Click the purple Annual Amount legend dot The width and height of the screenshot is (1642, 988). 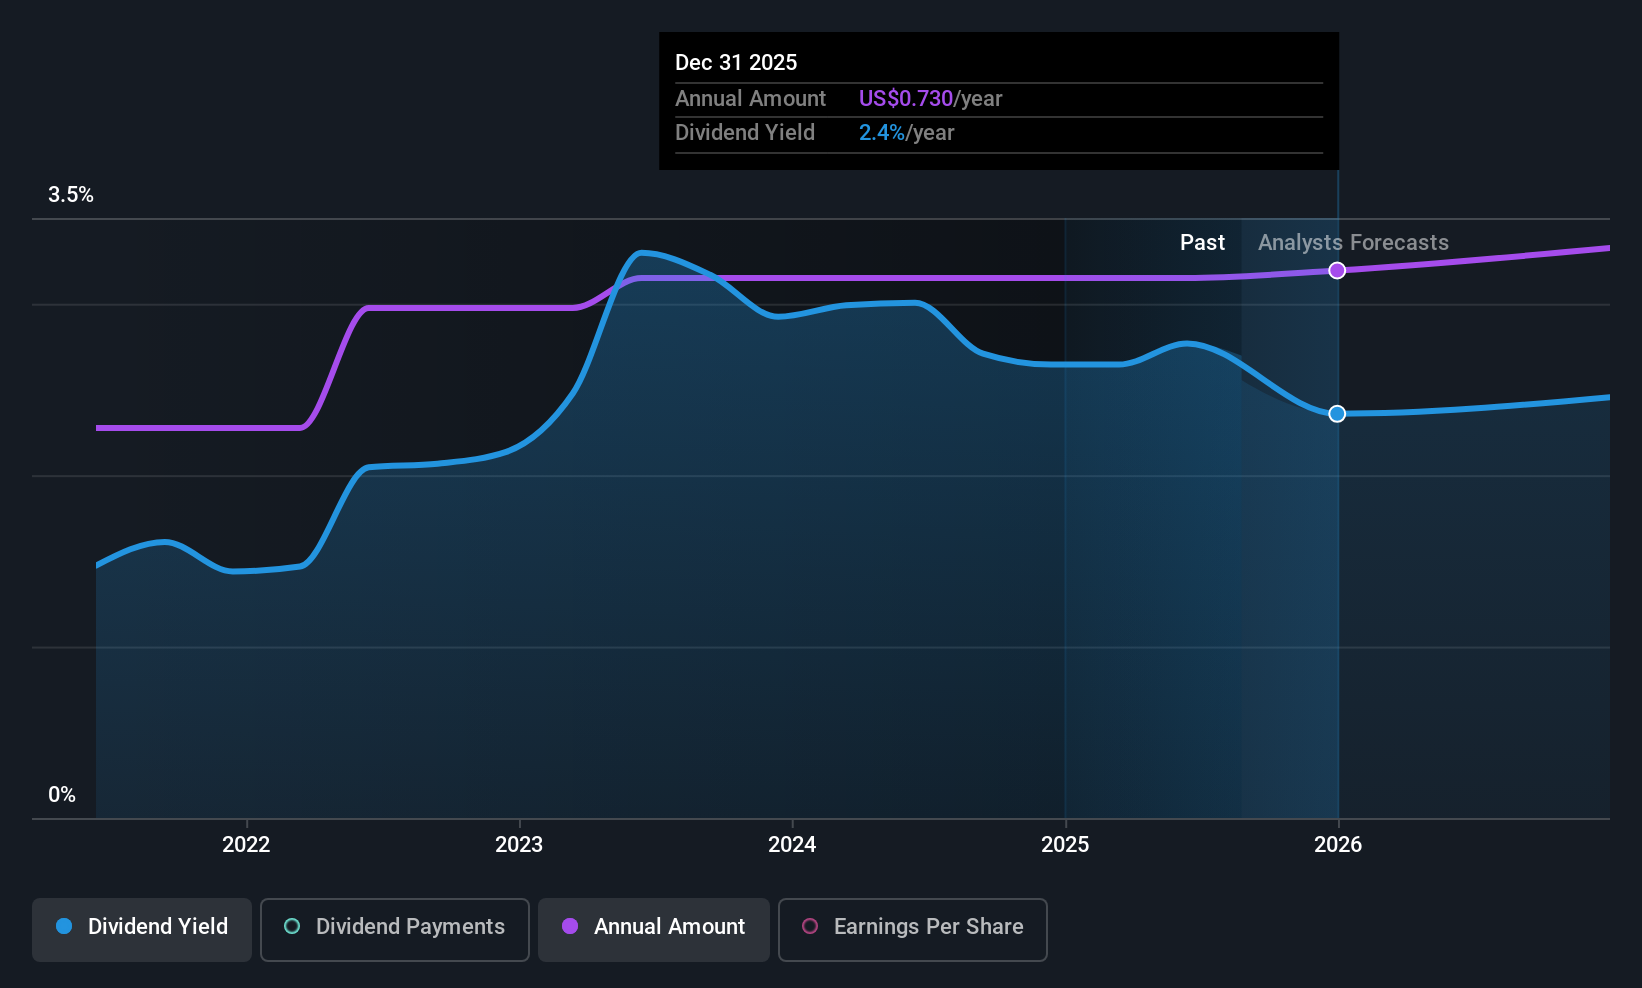coord(570,926)
